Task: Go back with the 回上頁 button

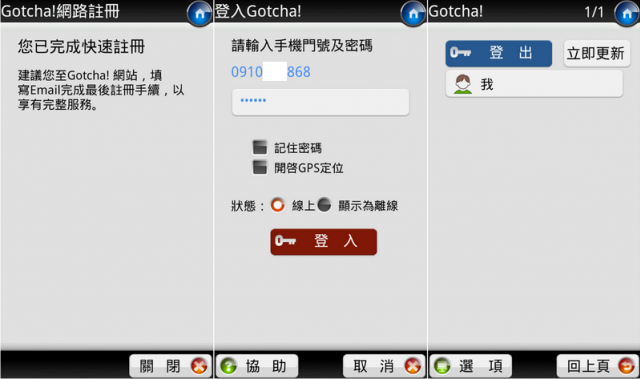Action: [598, 366]
